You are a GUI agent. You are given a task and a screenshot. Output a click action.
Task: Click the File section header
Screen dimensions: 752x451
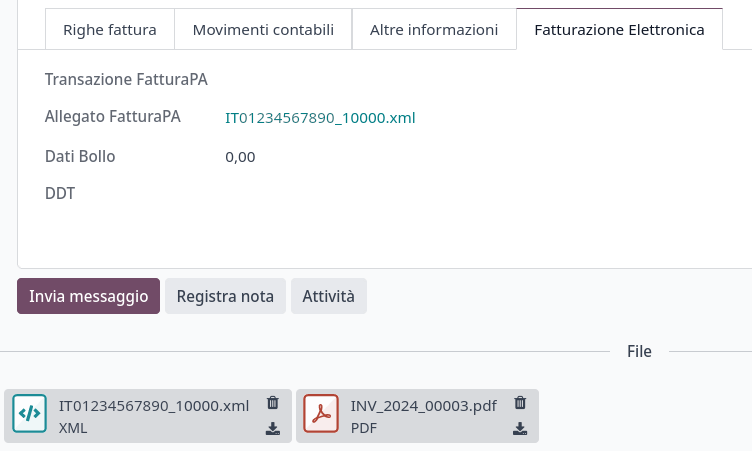tap(639, 352)
